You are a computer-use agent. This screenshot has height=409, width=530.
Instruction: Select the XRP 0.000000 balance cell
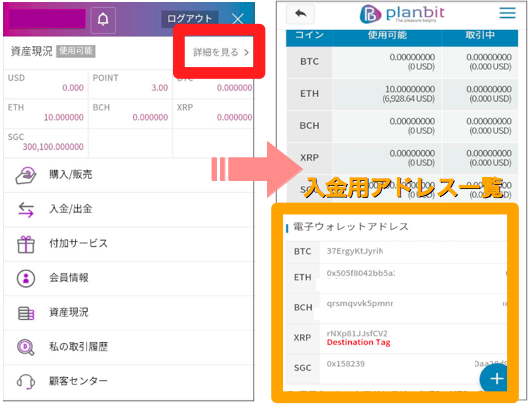pyautogui.click(x=213, y=113)
